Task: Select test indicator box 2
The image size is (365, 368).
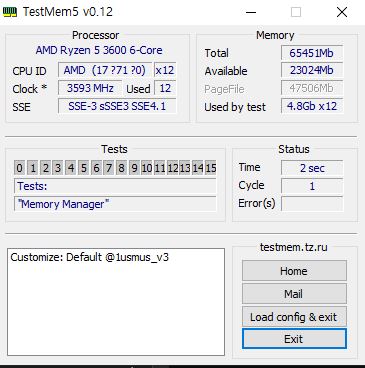Action: click(45, 168)
